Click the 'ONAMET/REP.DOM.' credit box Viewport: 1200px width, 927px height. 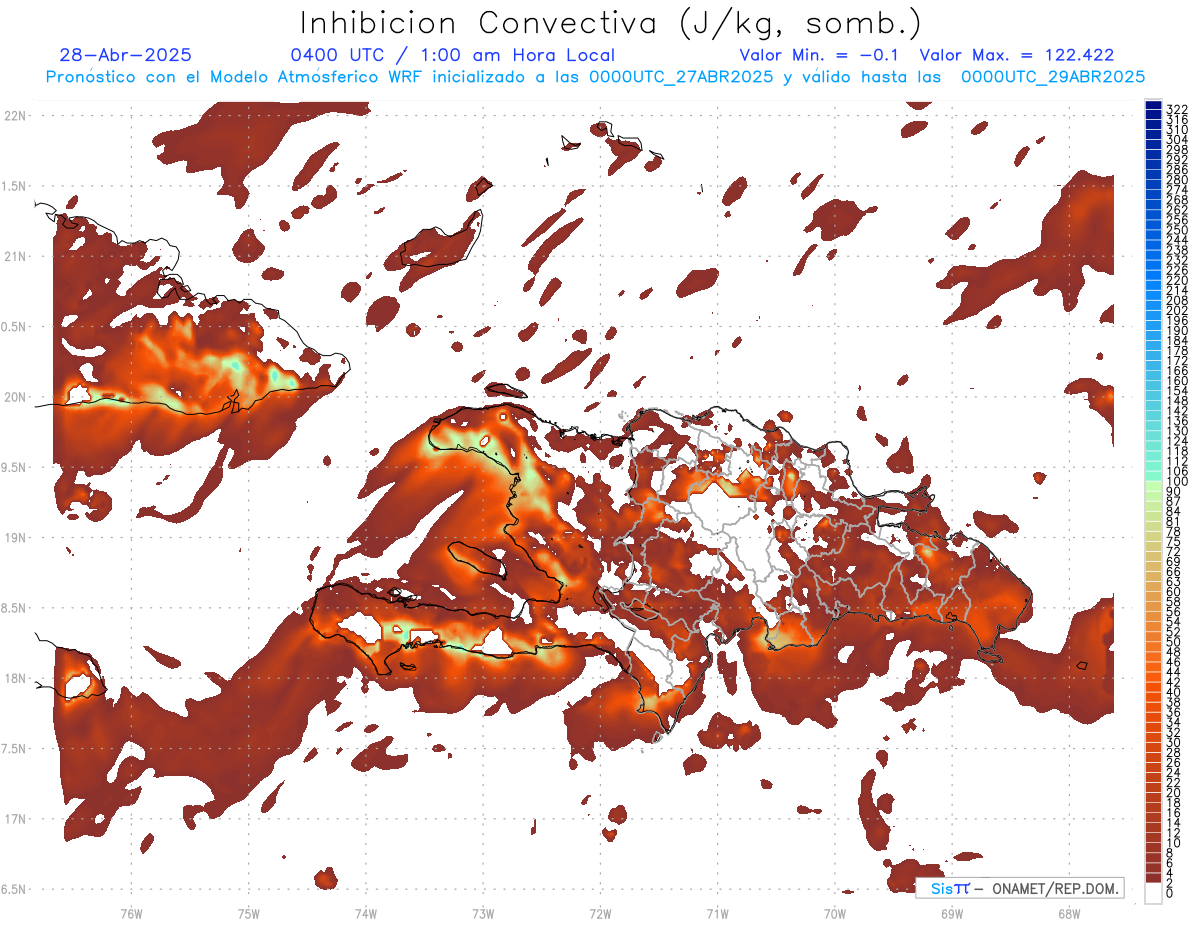[x=1019, y=888]
